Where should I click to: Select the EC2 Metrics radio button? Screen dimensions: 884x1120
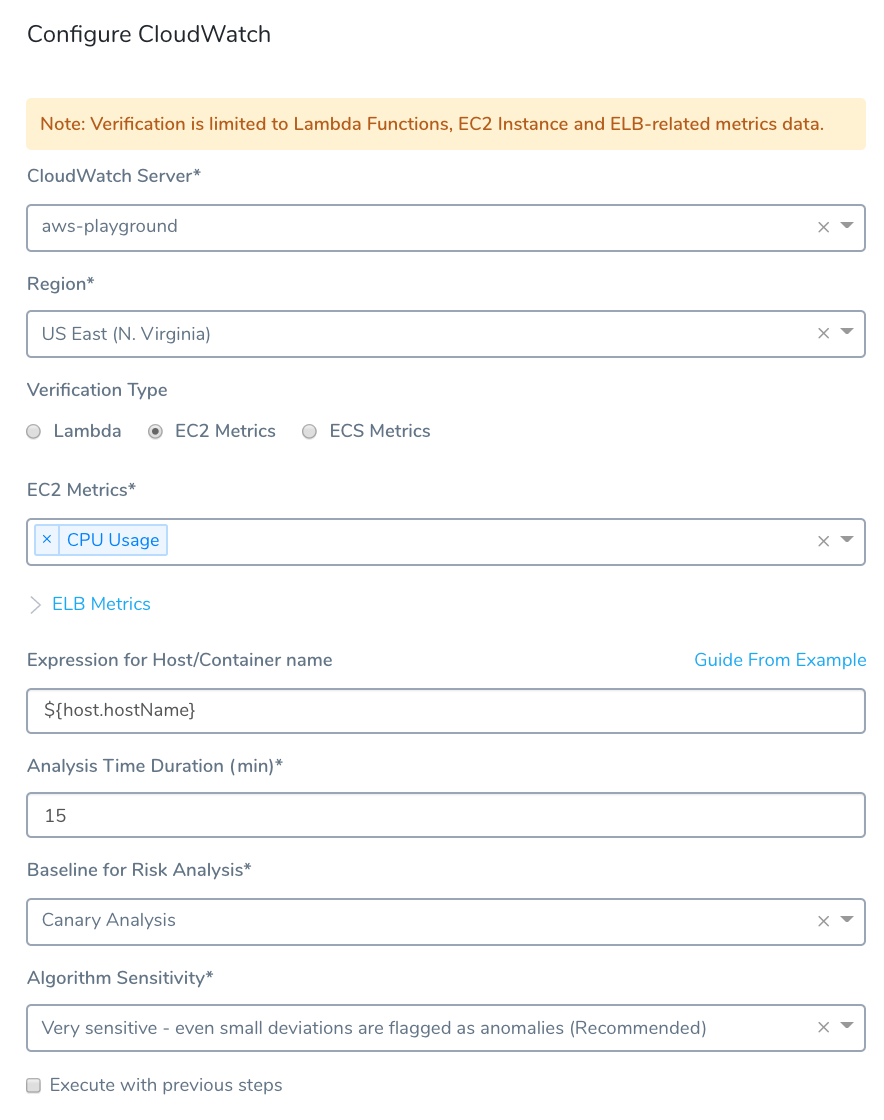[155, 431]
